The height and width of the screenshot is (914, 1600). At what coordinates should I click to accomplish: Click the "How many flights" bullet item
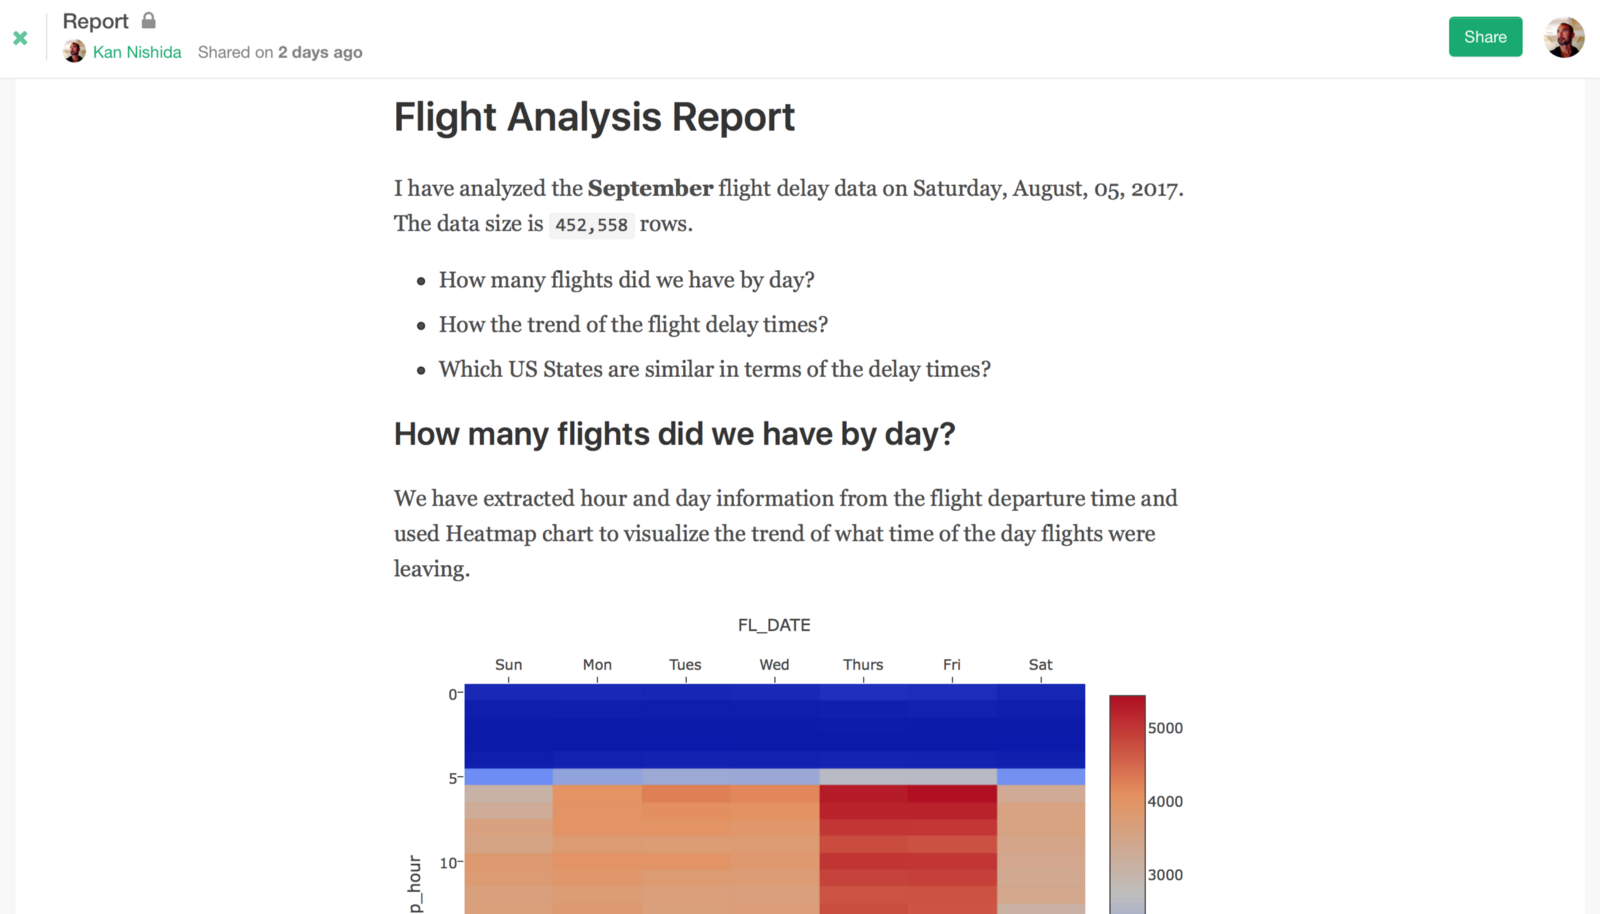coord(626,280)
